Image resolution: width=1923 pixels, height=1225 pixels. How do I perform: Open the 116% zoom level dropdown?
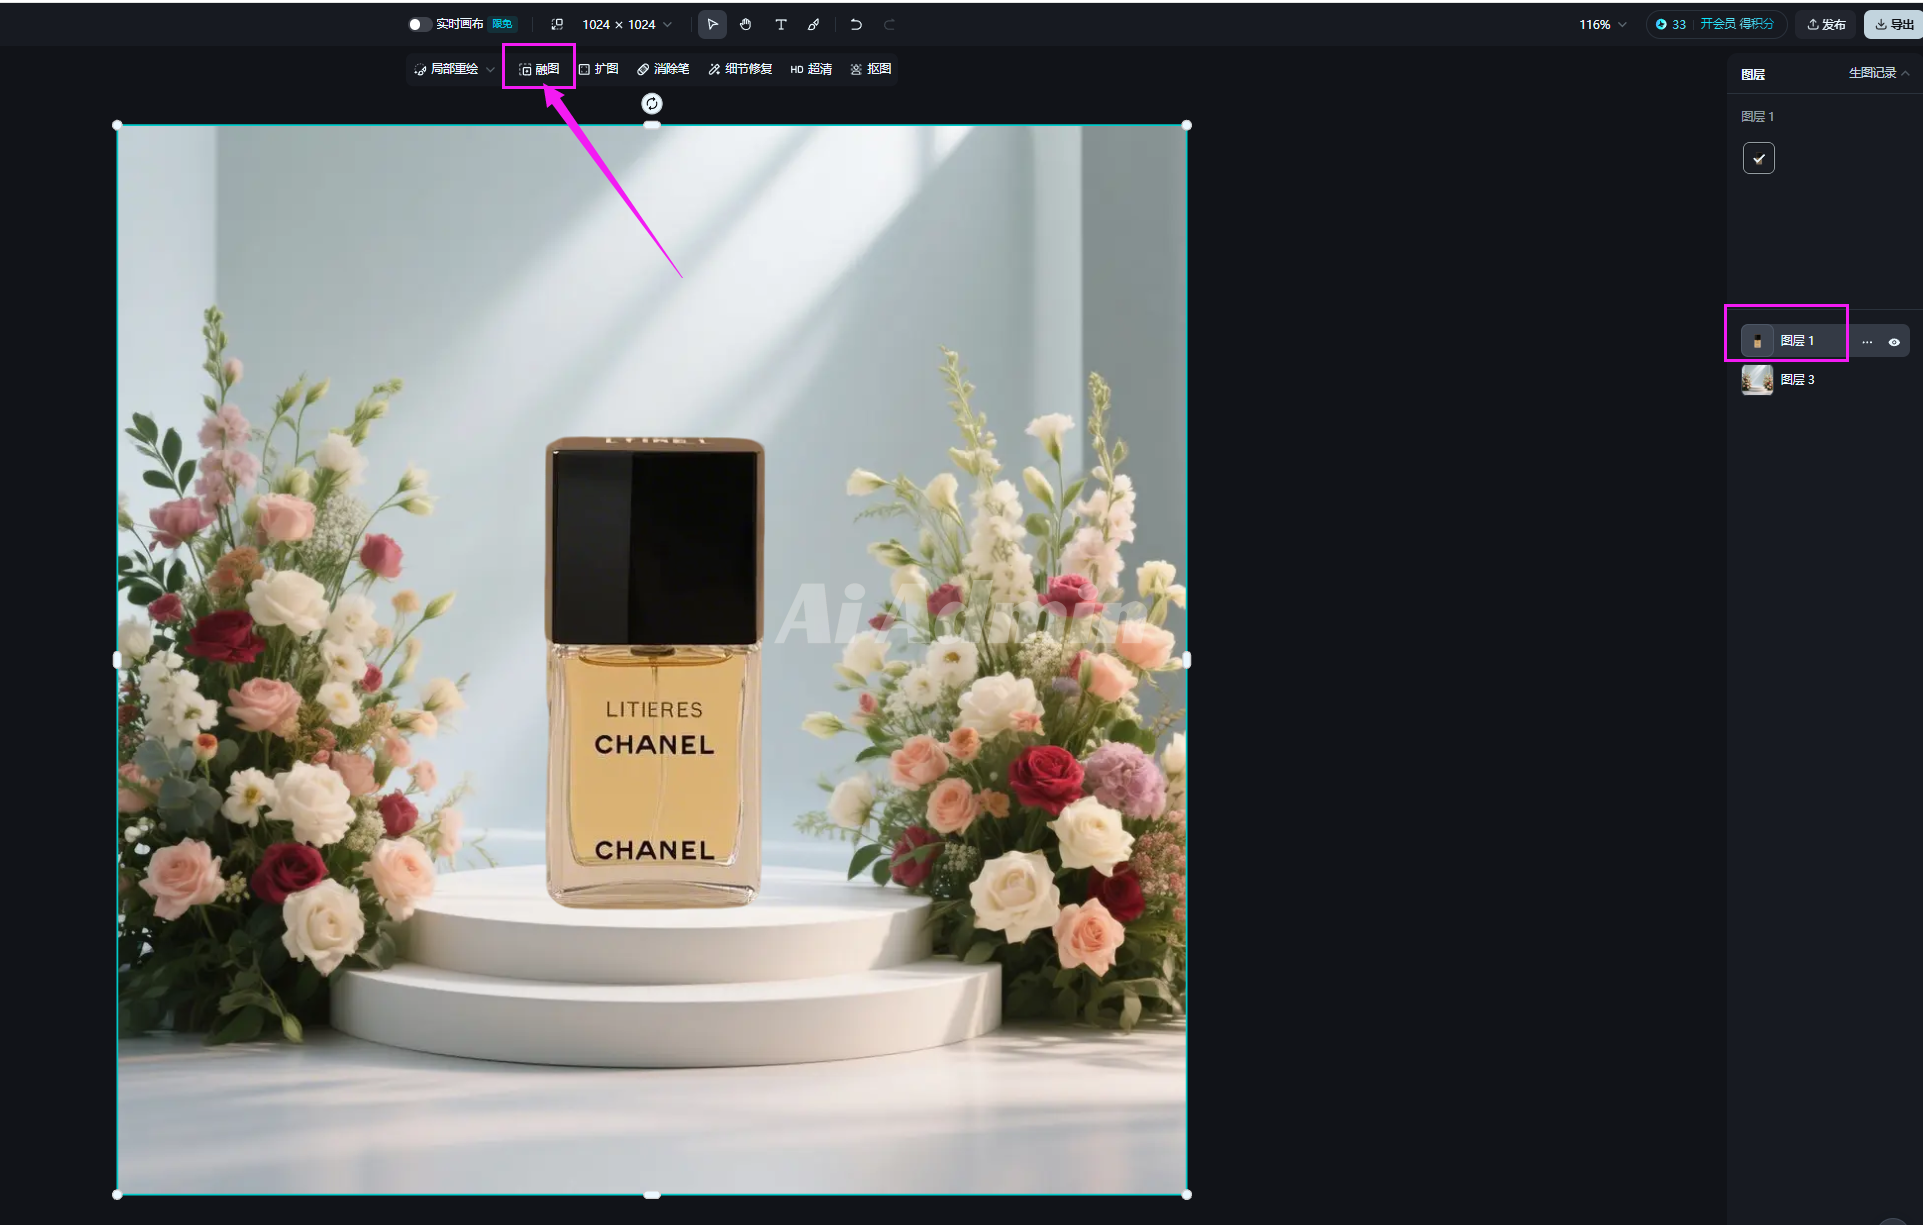point(1603,24)
